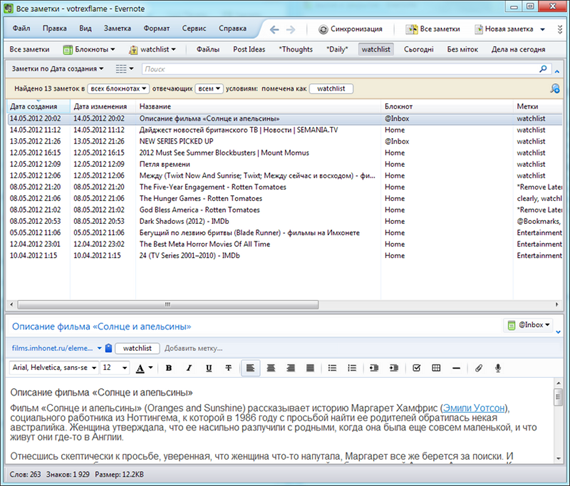Open всех блокнотах dropdown
This screenshot has width=570, height=486.
click(118, 88)
